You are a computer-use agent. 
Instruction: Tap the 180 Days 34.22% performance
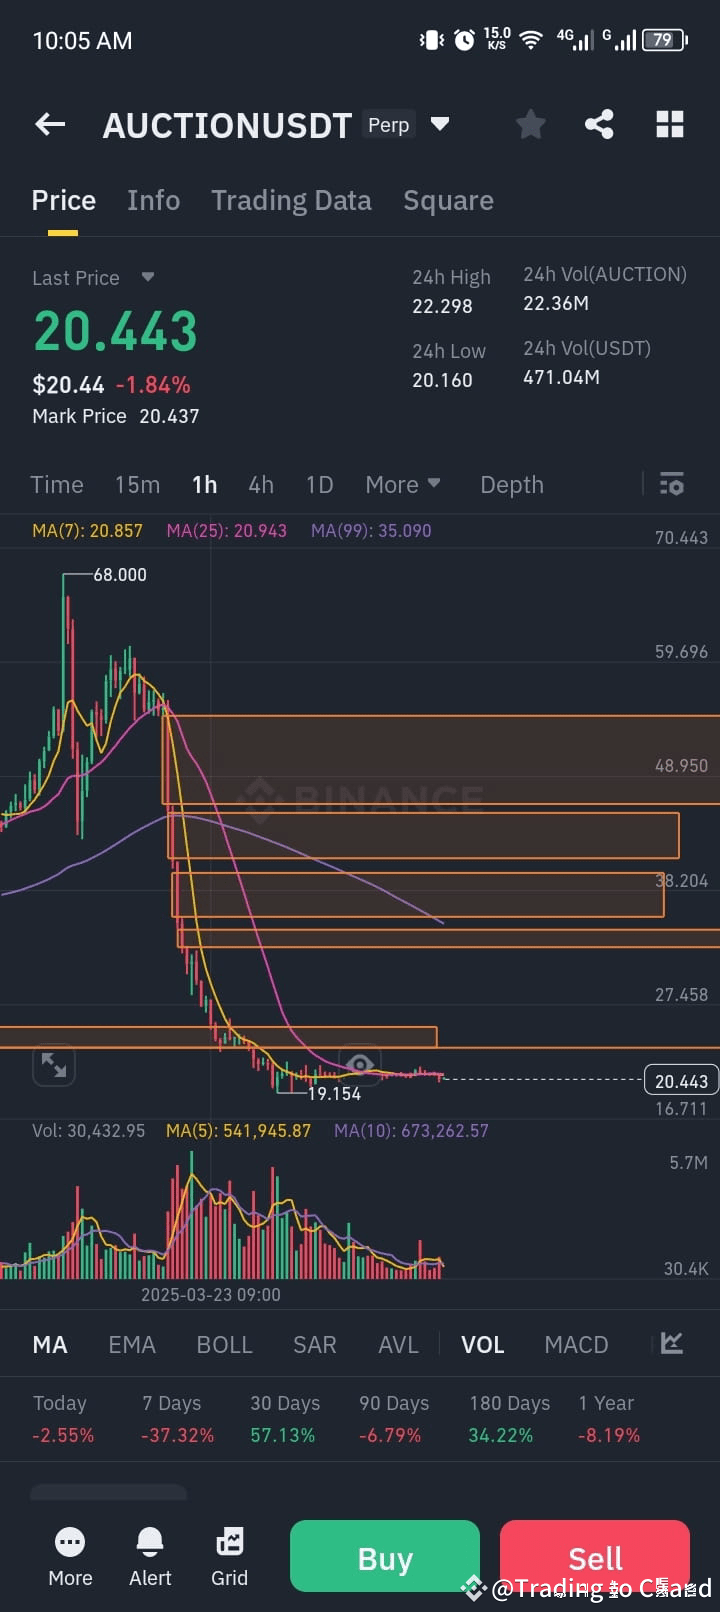click(x=509, y=1419)
